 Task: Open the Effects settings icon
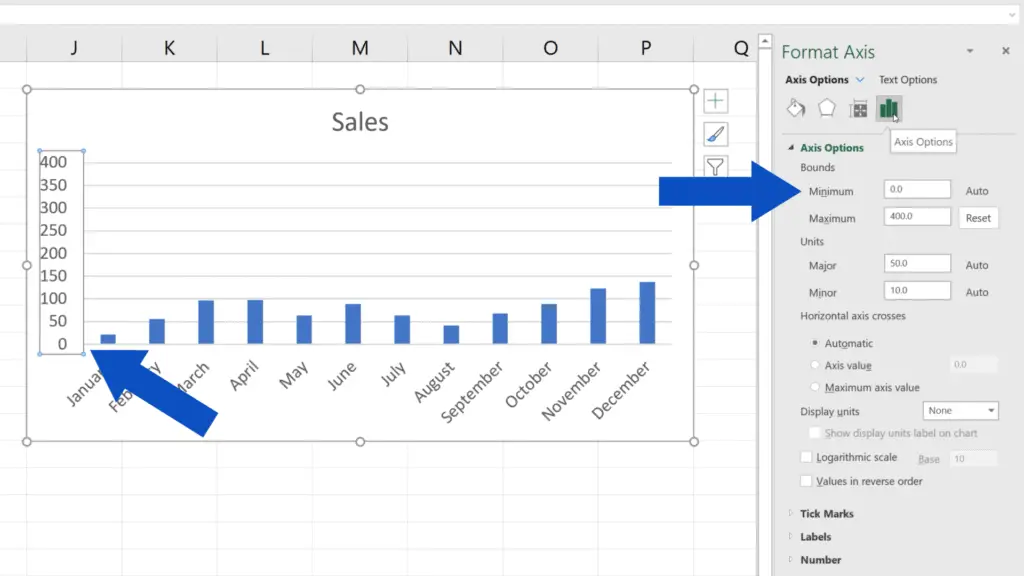point(825,108)
